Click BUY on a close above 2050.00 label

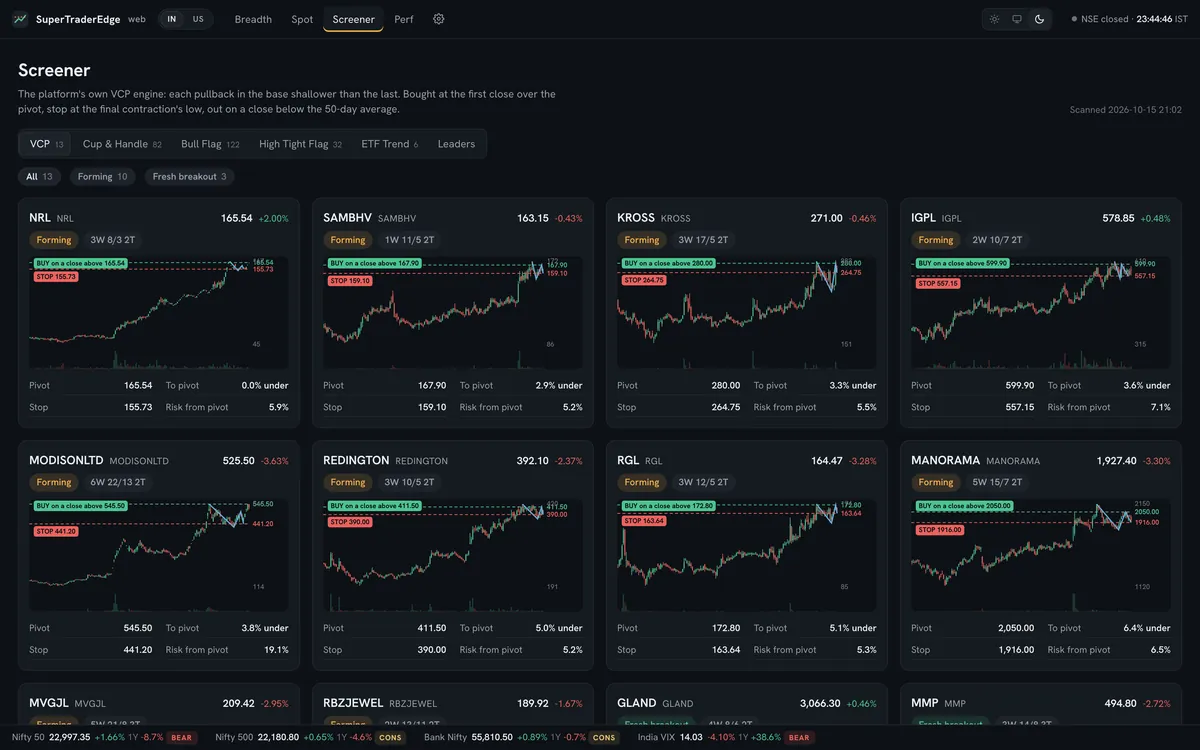click(x=965, y=507)
